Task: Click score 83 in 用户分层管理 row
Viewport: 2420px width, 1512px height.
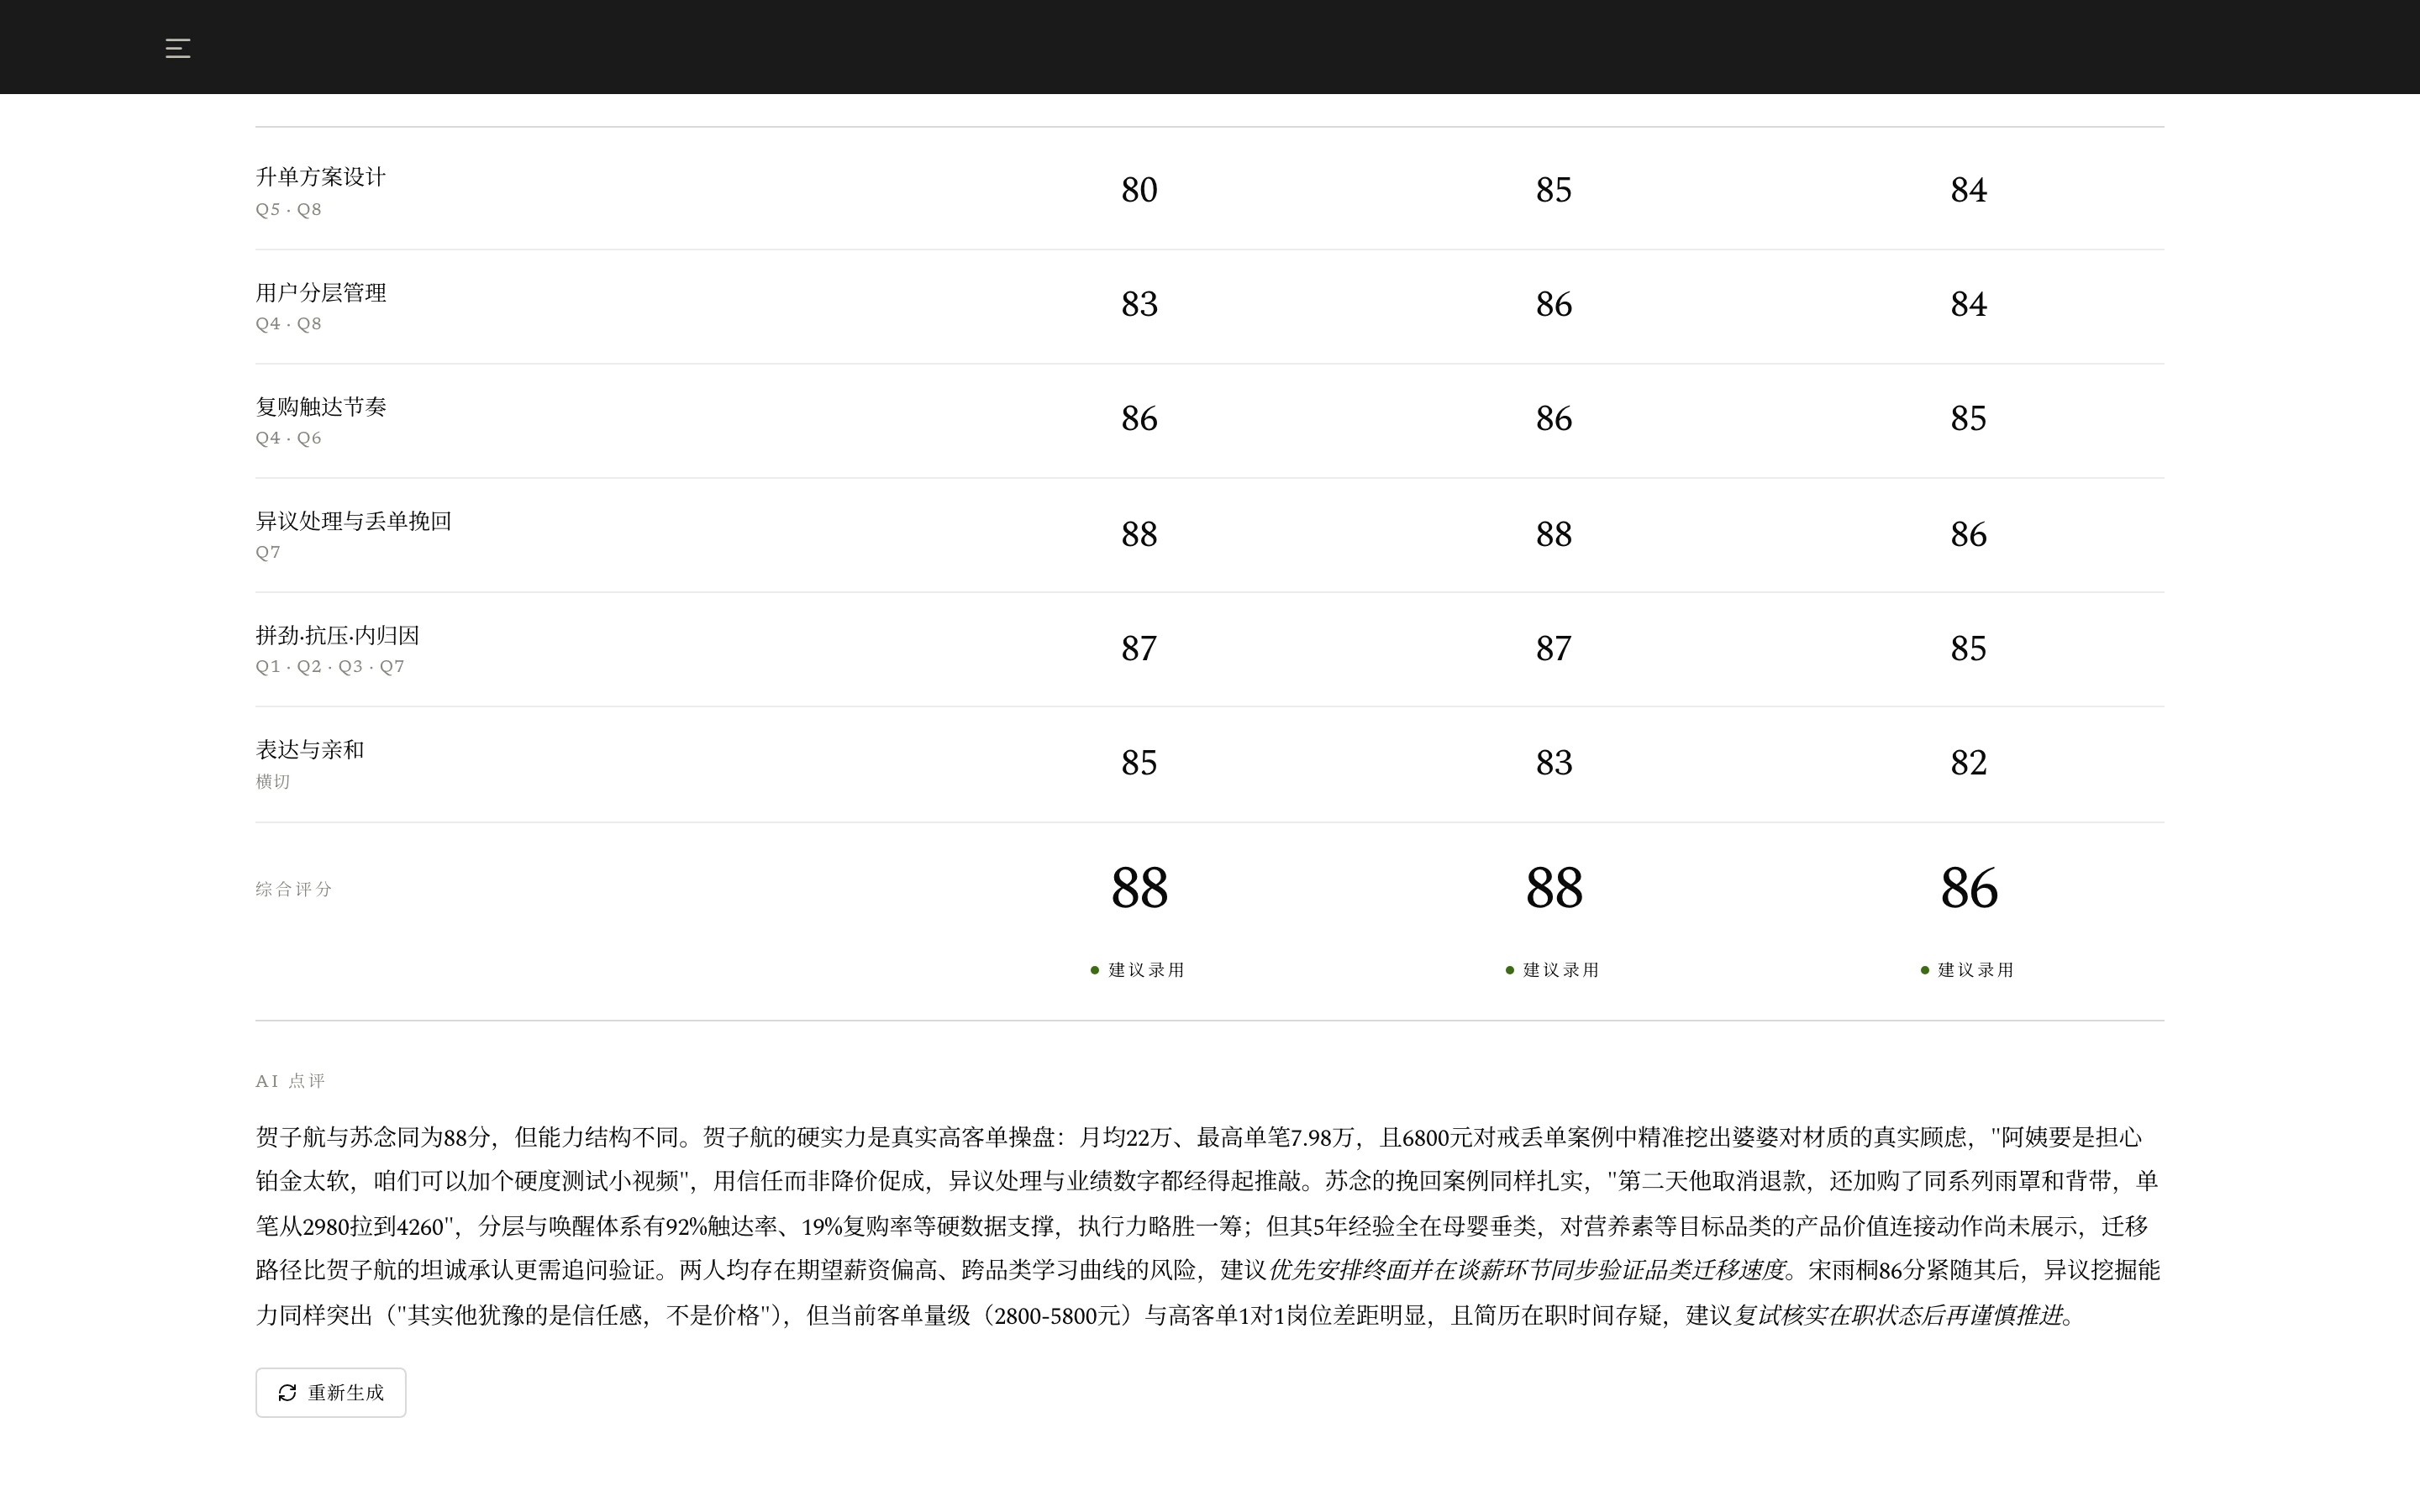Action: click(1139, 304)
